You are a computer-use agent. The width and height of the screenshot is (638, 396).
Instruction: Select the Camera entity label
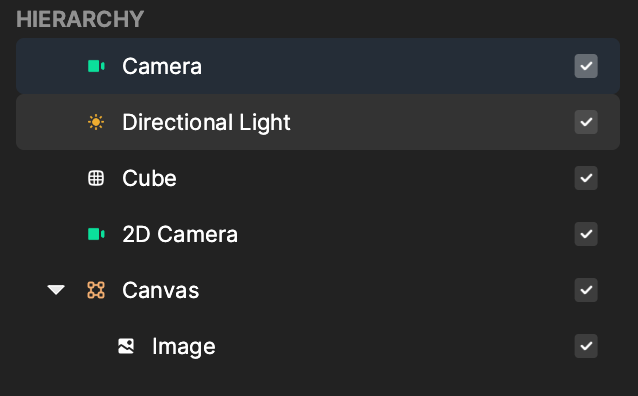click(162, 66)
